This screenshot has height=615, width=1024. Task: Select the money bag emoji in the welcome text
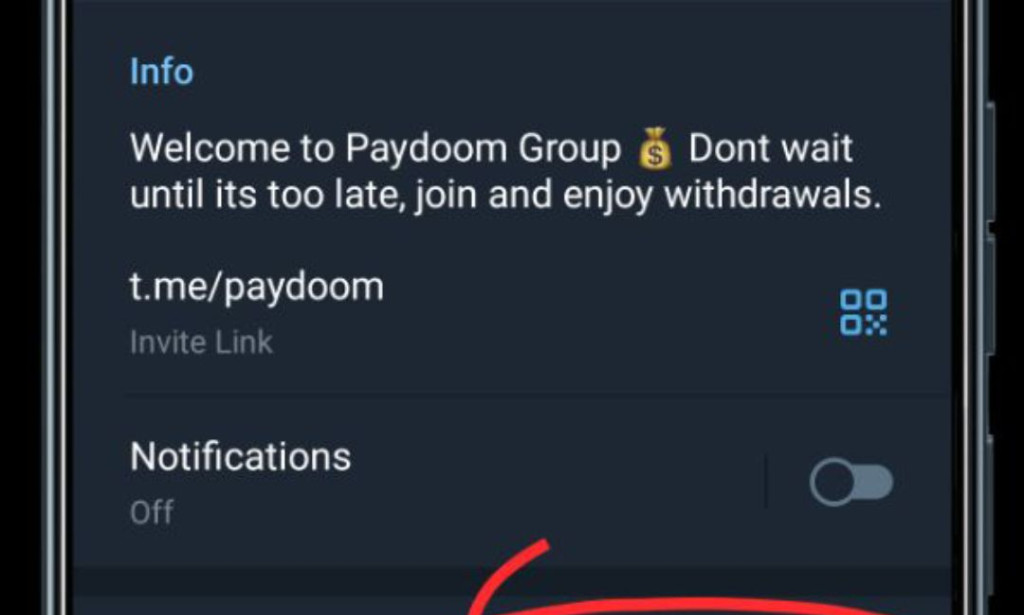point(657,150)
